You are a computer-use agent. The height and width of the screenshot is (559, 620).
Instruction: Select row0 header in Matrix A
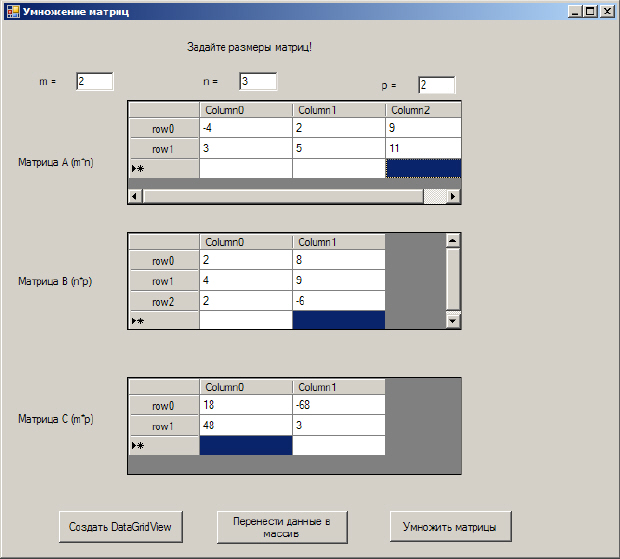click(x=164, y=128)
